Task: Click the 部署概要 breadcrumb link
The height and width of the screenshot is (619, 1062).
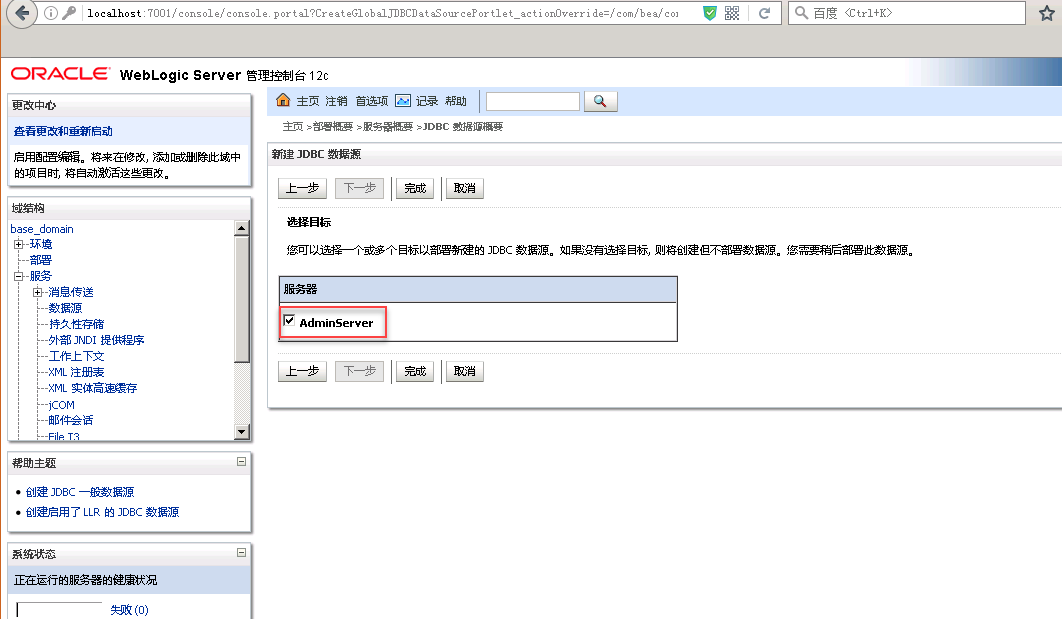Action: pos(333,127)
